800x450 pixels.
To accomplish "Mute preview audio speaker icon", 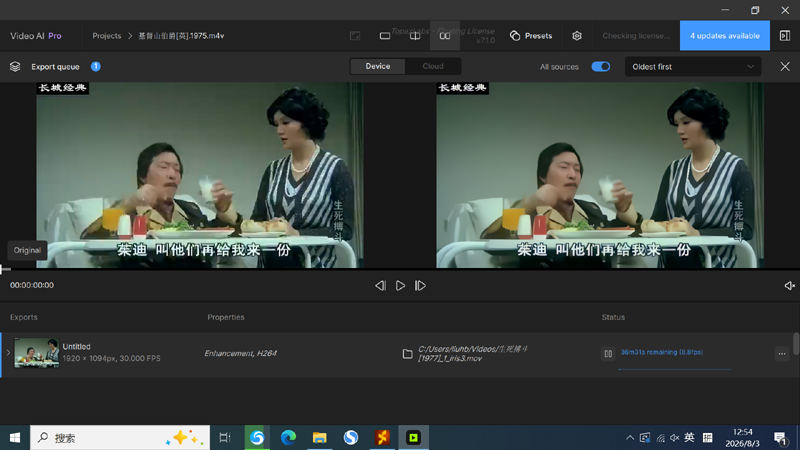I will point(789,286).
